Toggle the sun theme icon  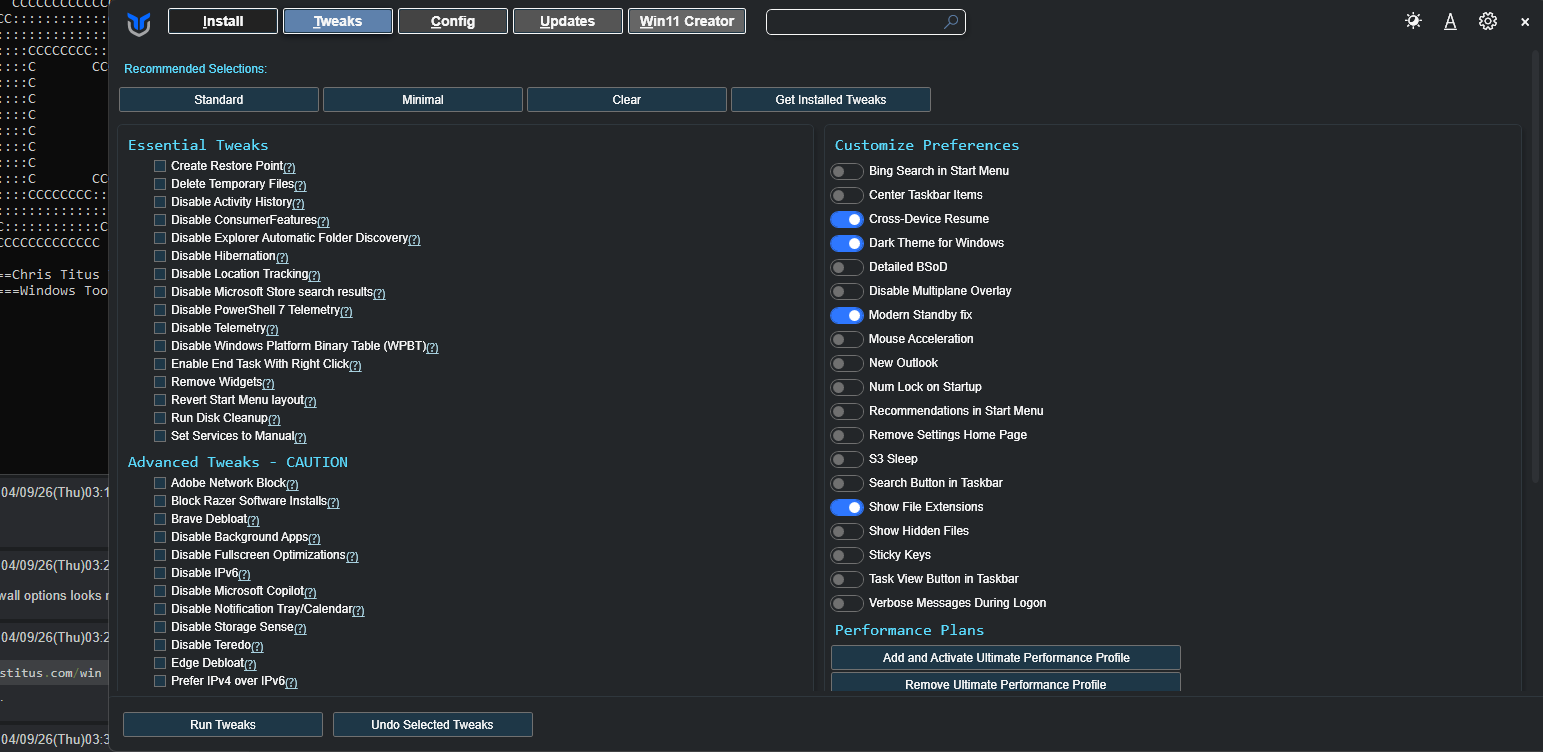(1413, 21)
